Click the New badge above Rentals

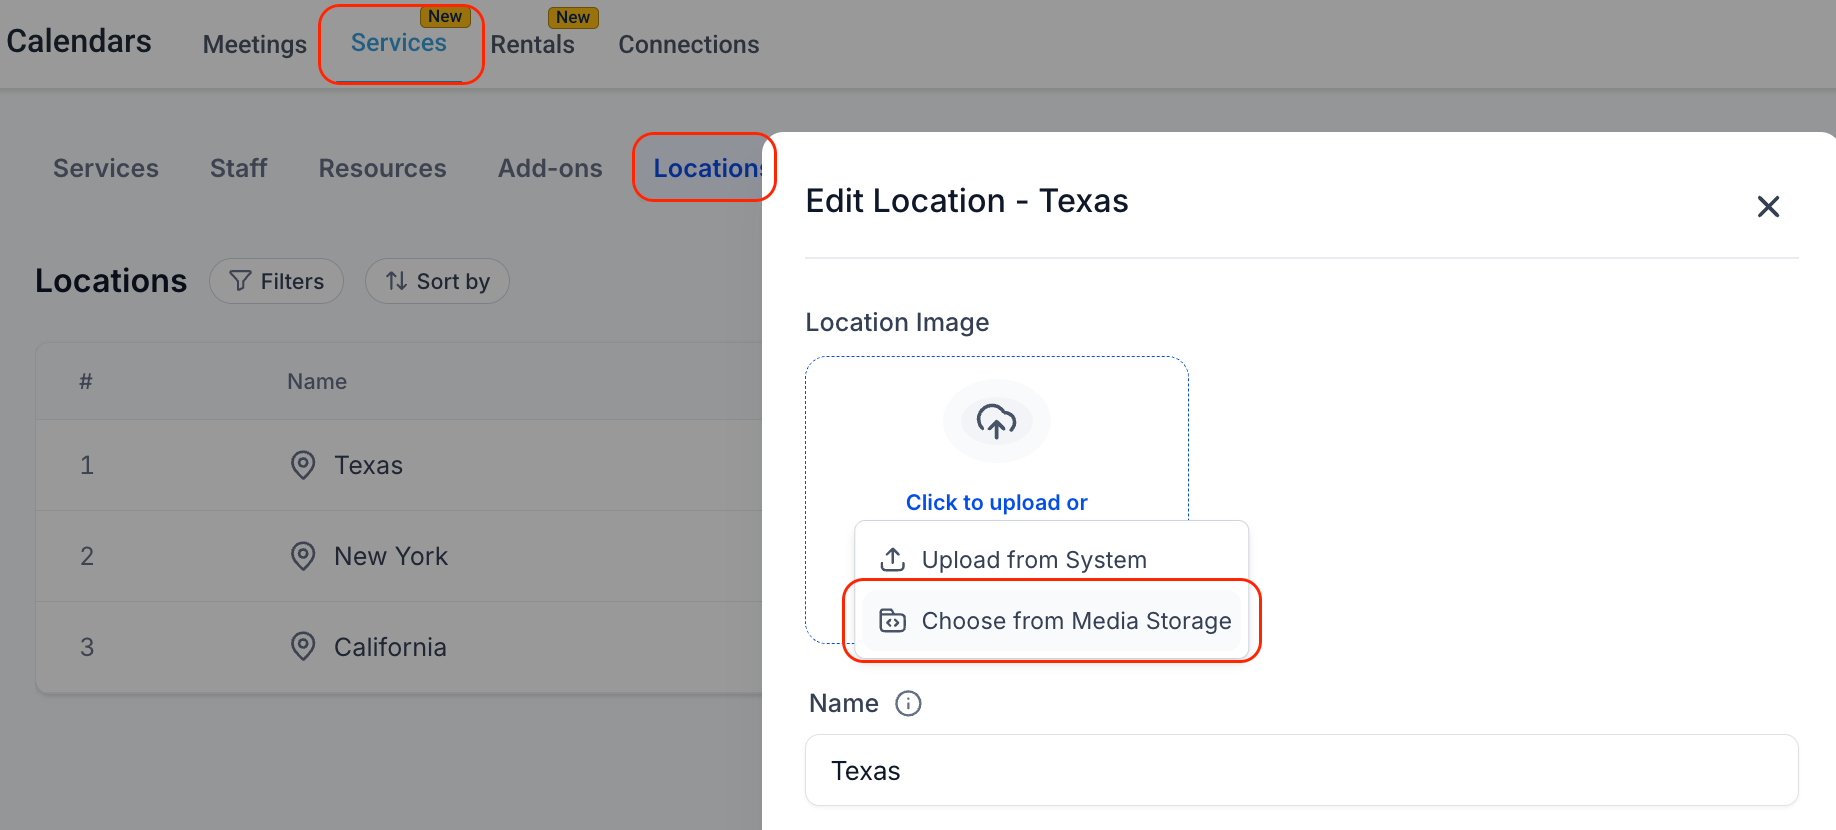[x=573, y=17]
